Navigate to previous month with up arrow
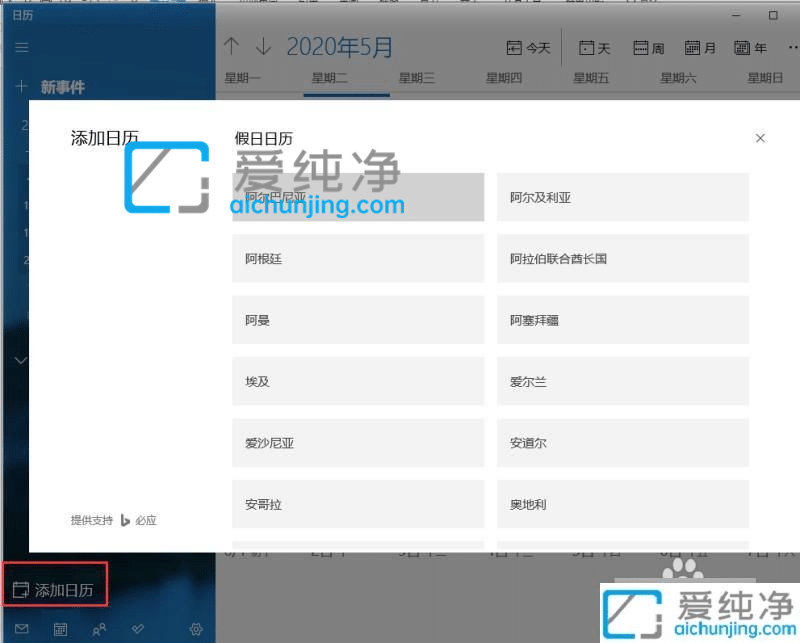The height and width of the screenshot is (643, 800). coord(232,46)
